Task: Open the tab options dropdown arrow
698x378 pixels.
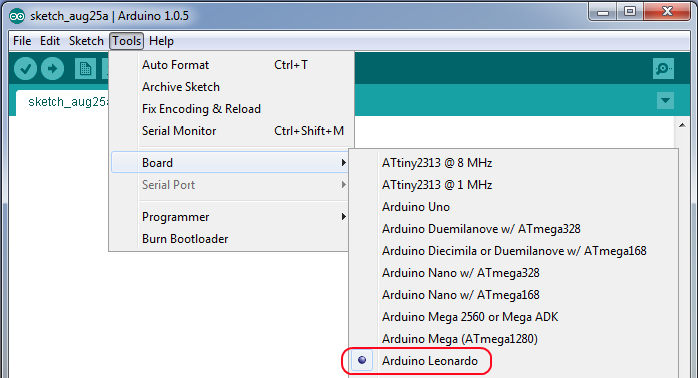Action: pyautogui.click(x=666, y=101)
